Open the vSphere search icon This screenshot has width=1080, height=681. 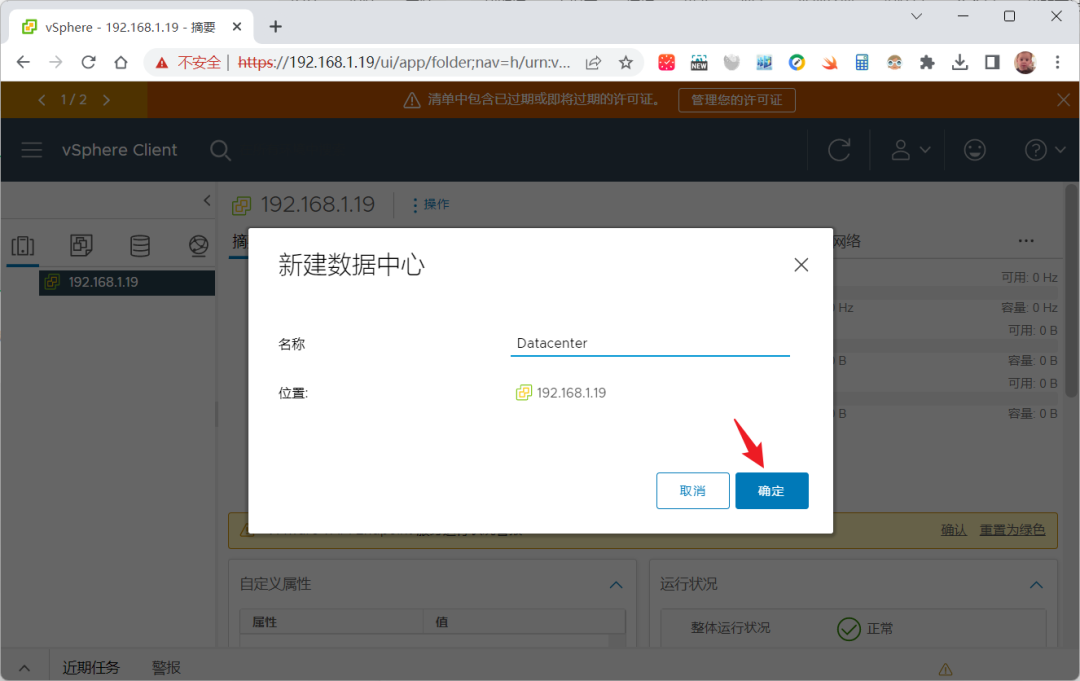pyautogui.click(x=220, y=150)
